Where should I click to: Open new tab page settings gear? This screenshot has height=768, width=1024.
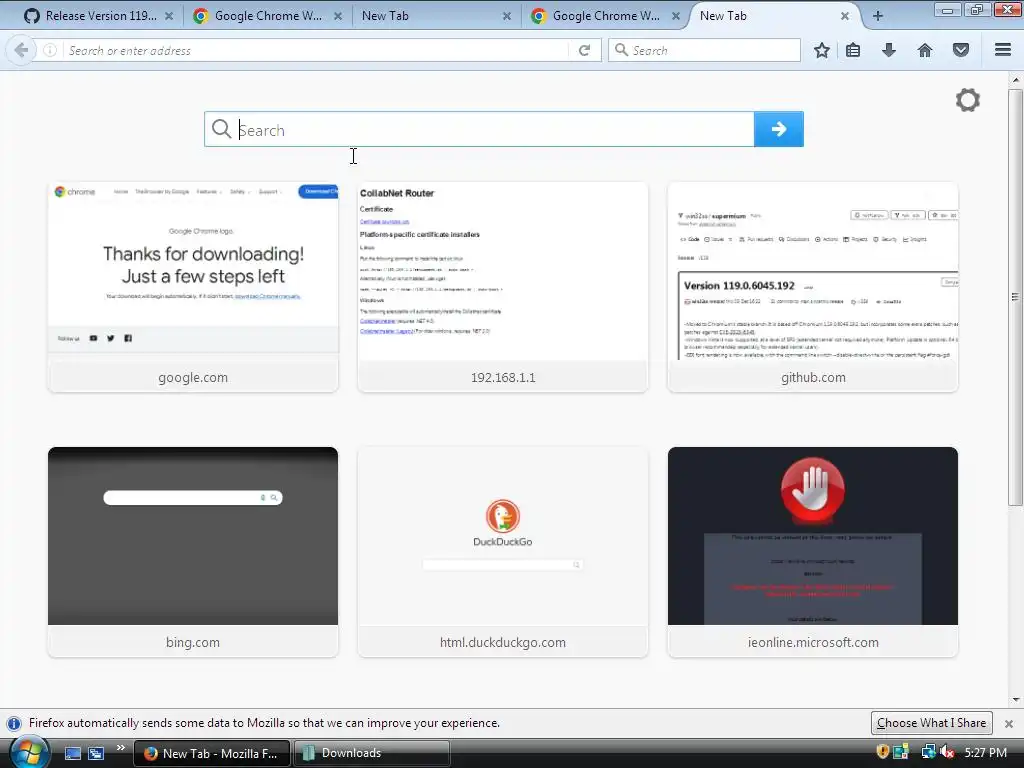click(x=968, y=100)
